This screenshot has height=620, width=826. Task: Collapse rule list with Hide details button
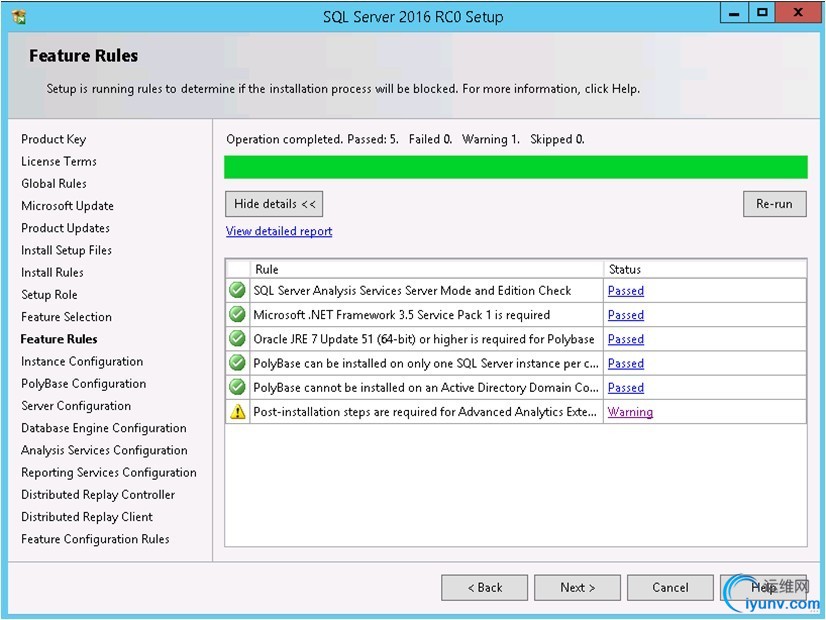tap(274, 204)
